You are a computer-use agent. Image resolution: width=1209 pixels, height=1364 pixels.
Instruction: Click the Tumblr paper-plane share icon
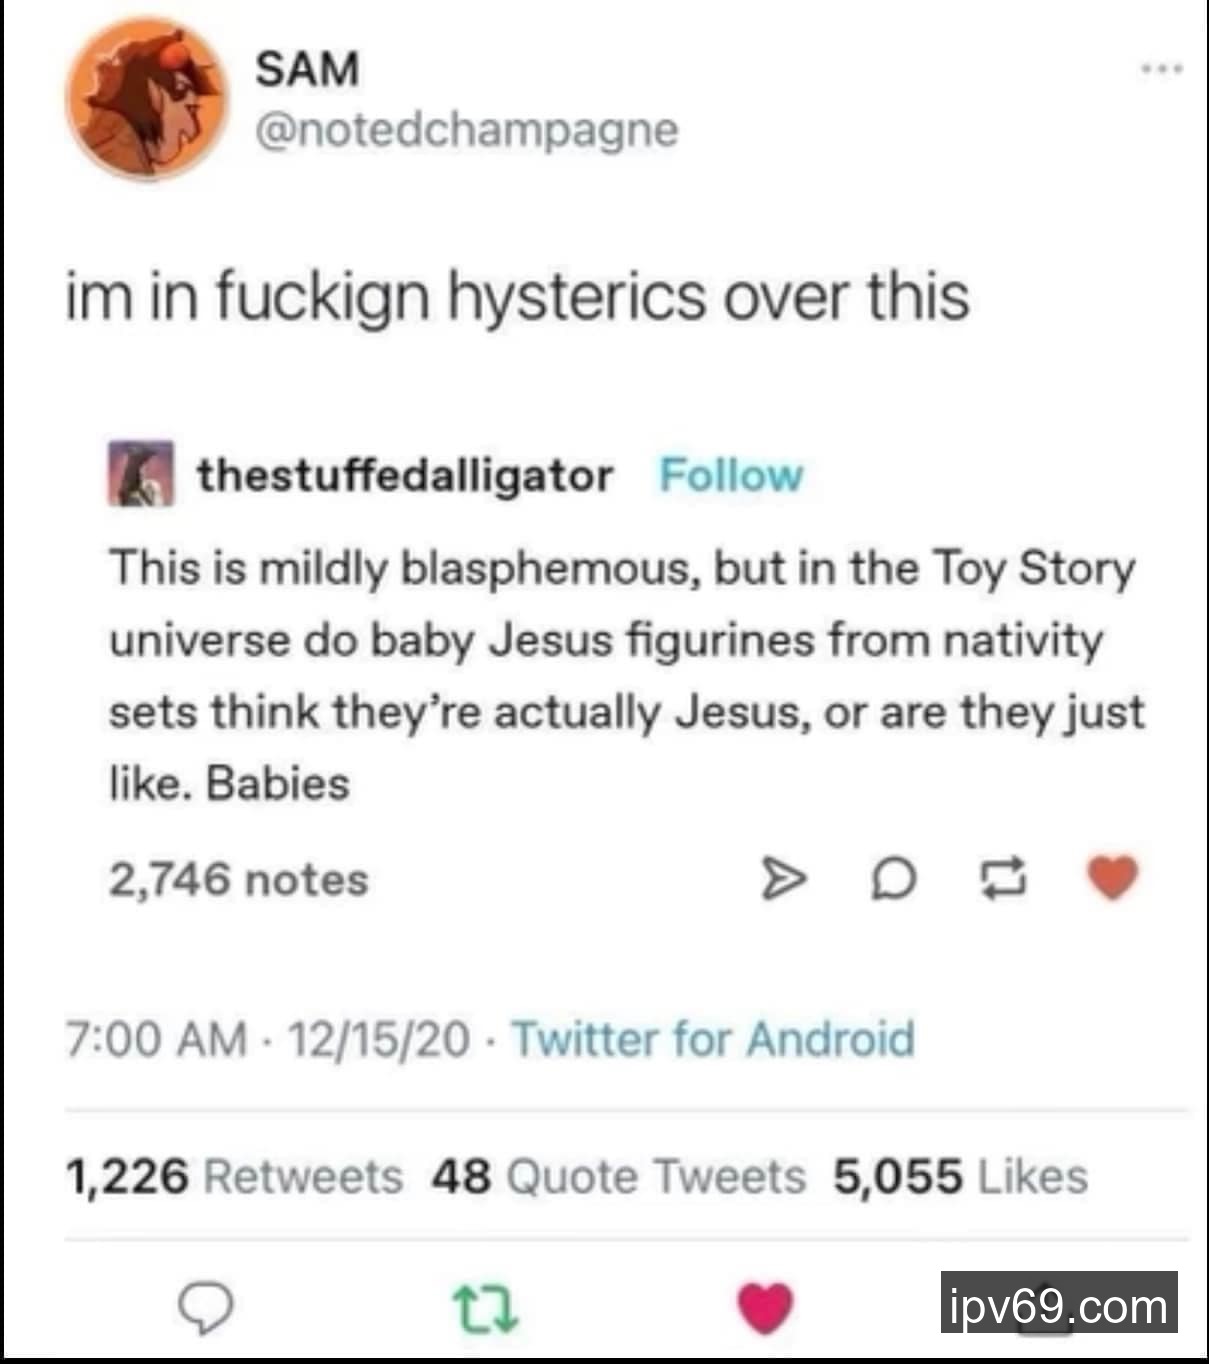click(784, 879)
